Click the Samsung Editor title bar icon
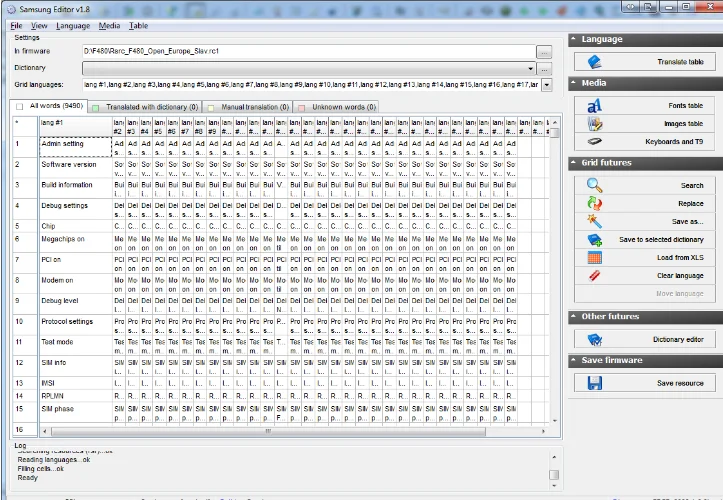 pos(12,9)
